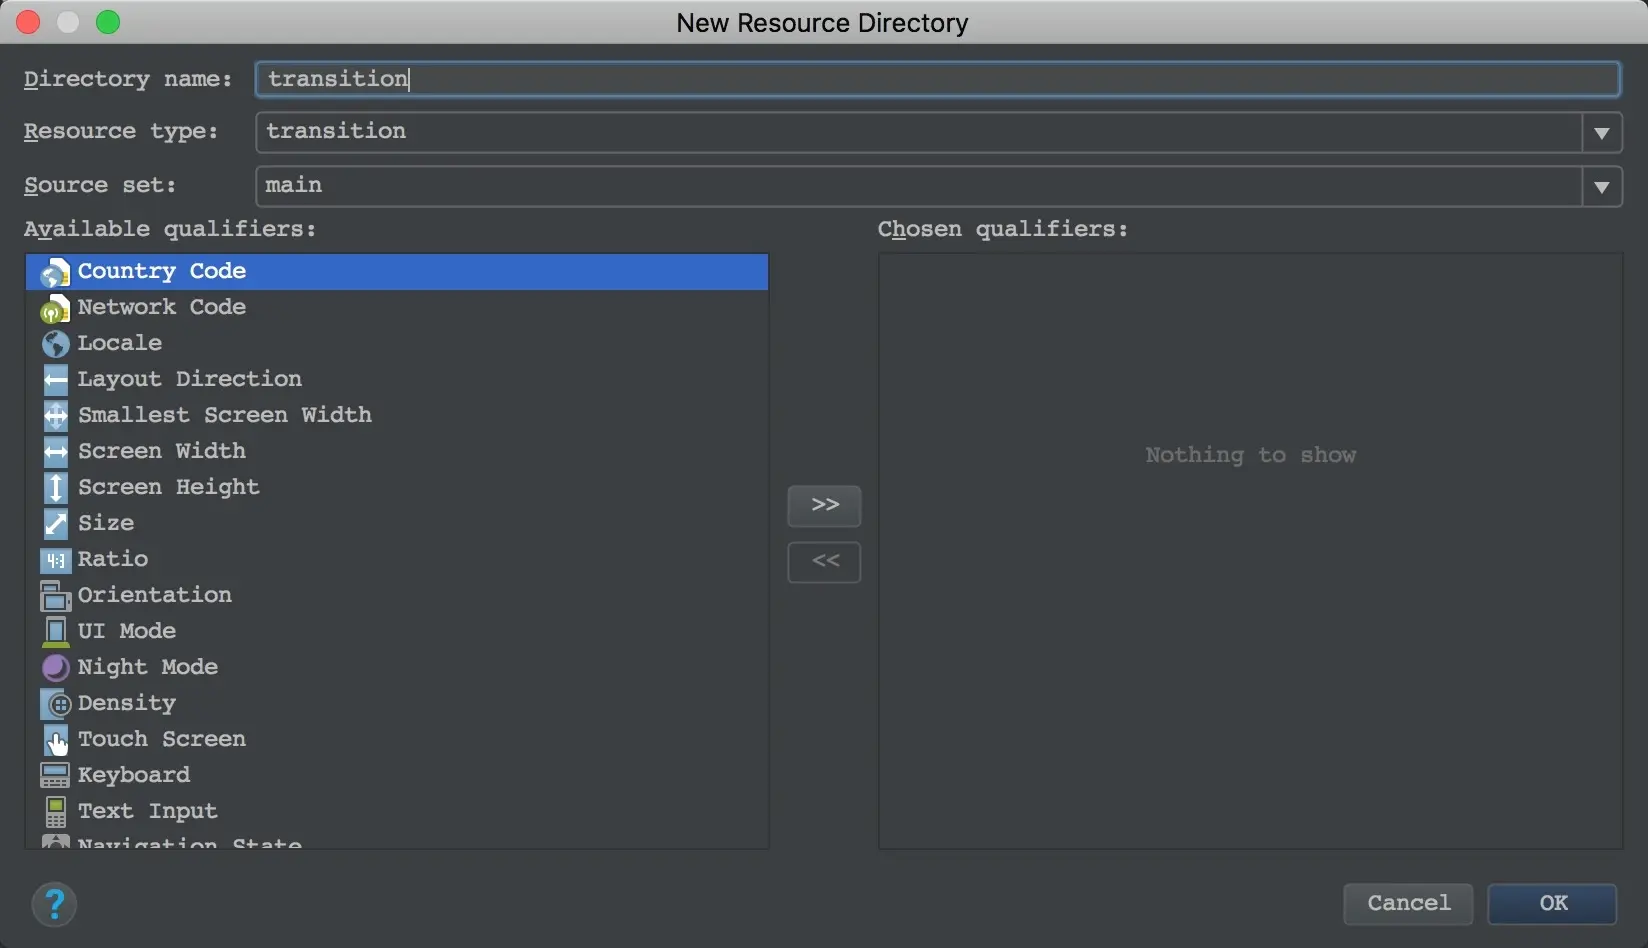Select the Locale qualifier
The image size is (1648, 948).
coord(397,344)
